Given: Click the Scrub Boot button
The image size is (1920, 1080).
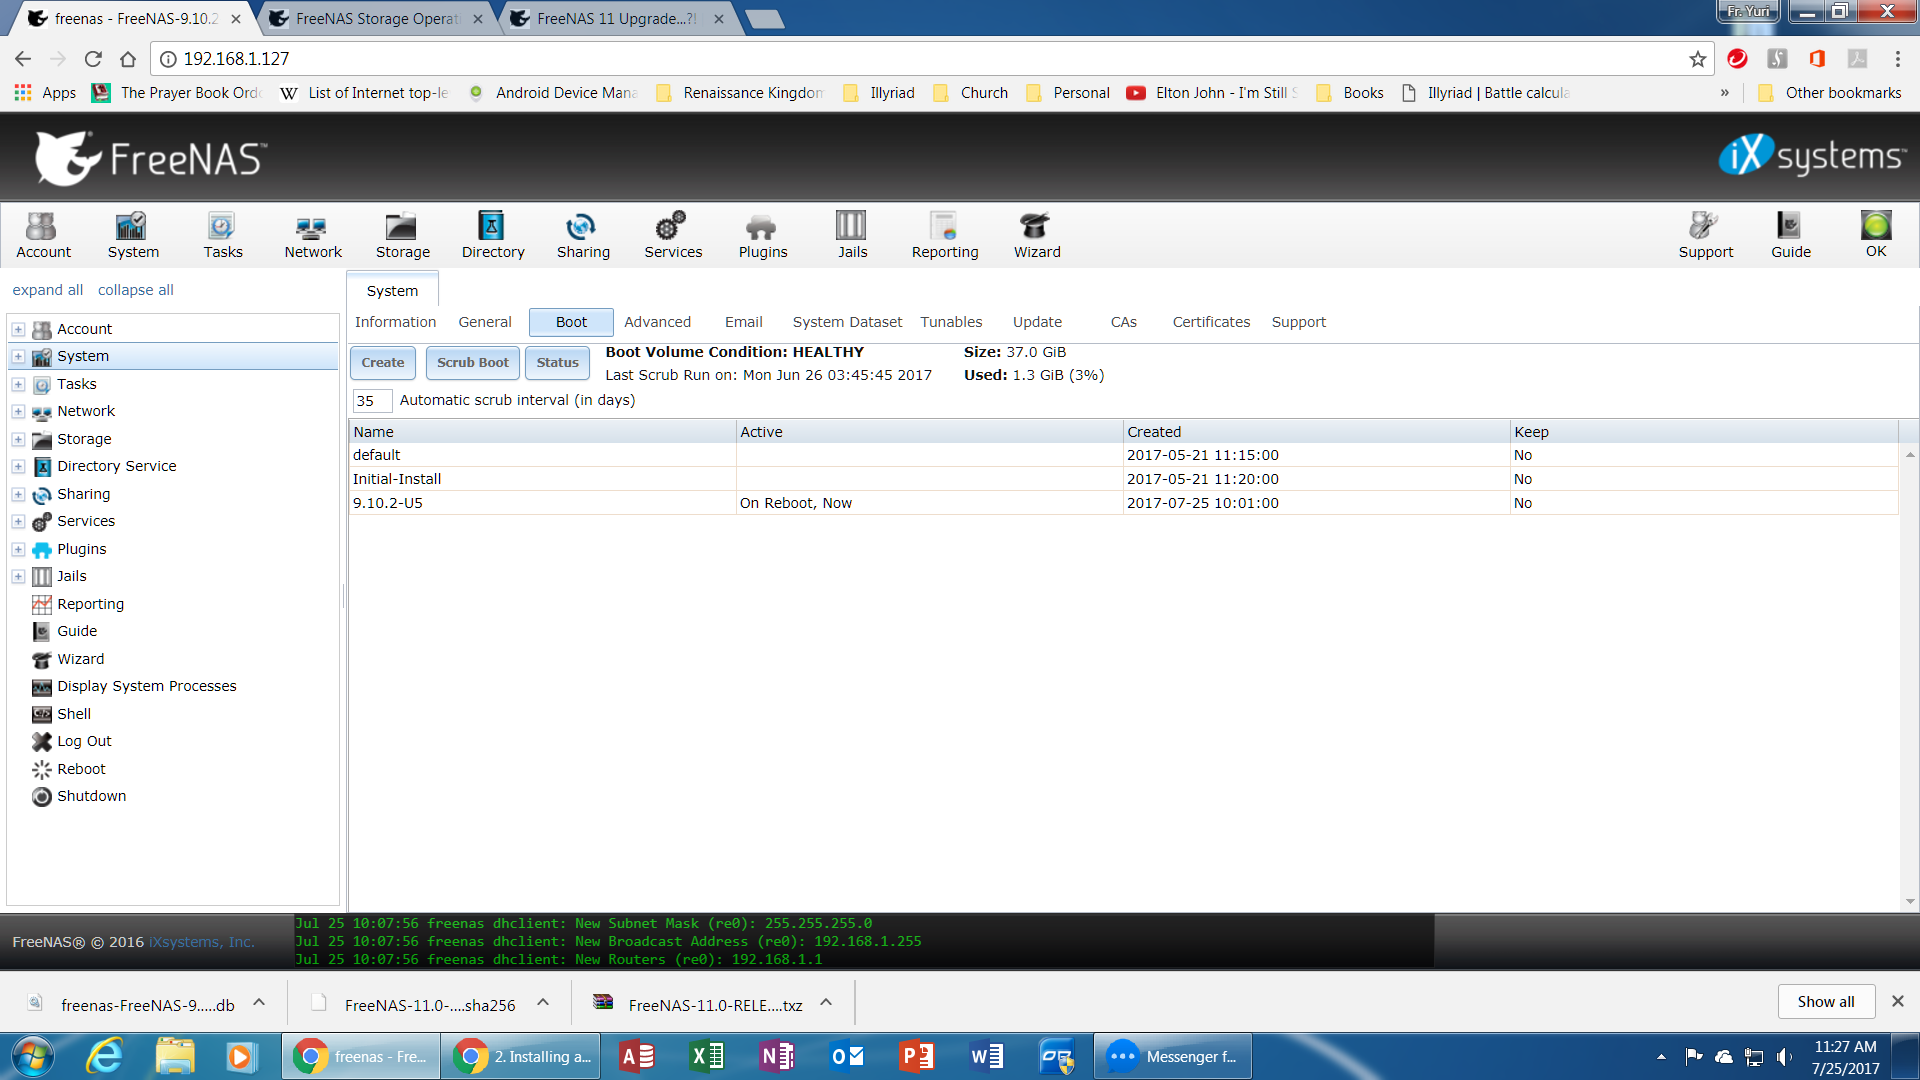Looking at the screenshot, I should pos(472,363).
